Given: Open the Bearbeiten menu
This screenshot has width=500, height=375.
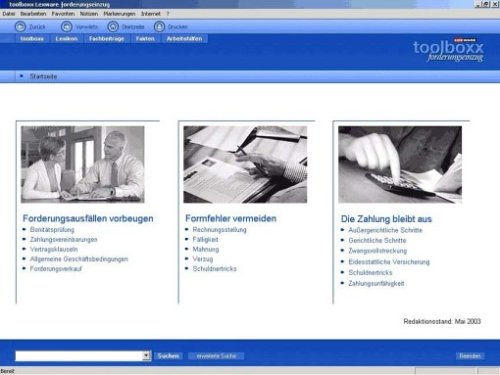Looking at the screenshot, I should 33,14.
